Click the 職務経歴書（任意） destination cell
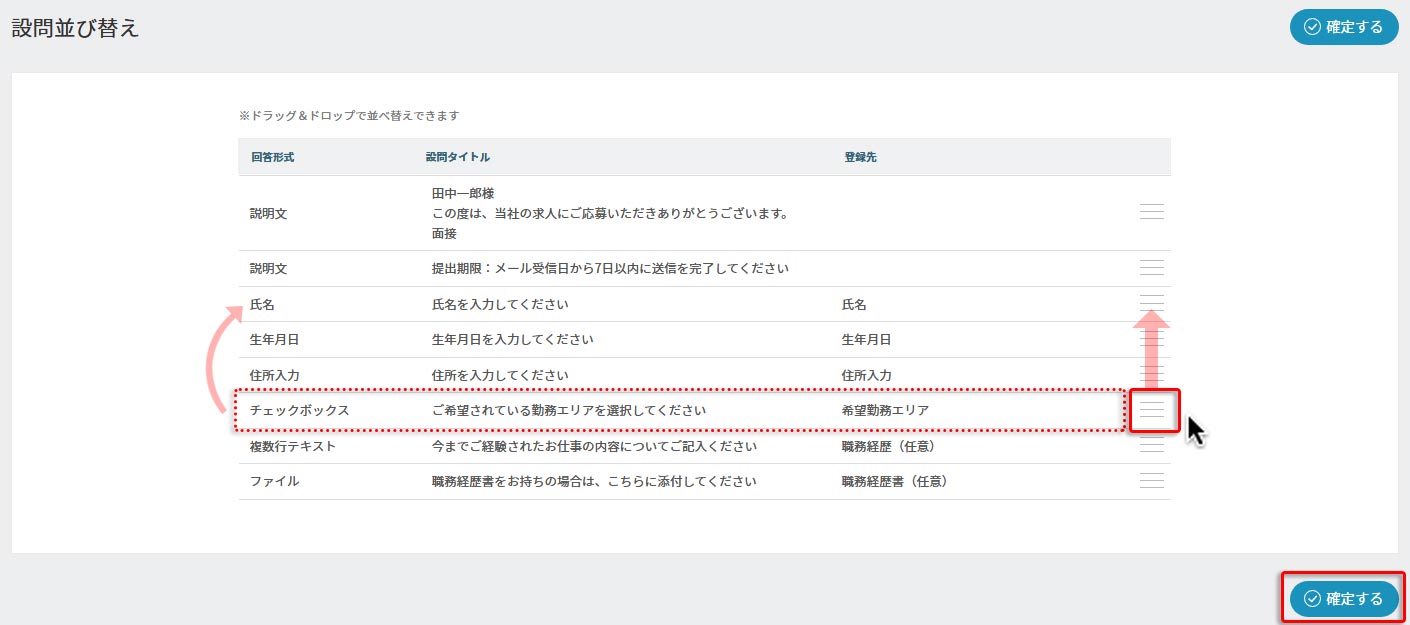This screenshot has height=625, width=1410. click(895, 481)
